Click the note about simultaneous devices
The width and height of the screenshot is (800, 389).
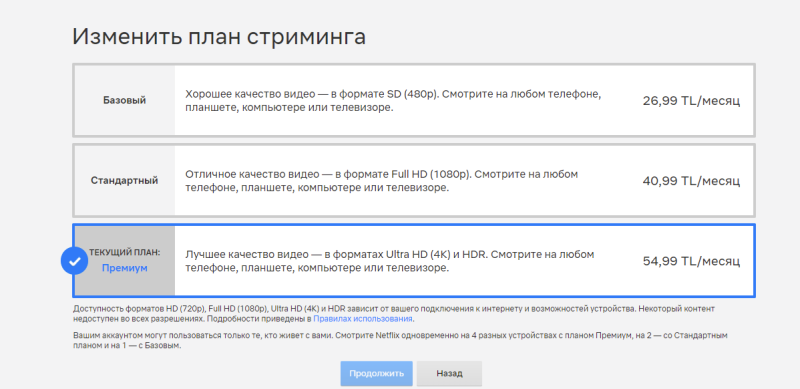[x=400, y=341]
